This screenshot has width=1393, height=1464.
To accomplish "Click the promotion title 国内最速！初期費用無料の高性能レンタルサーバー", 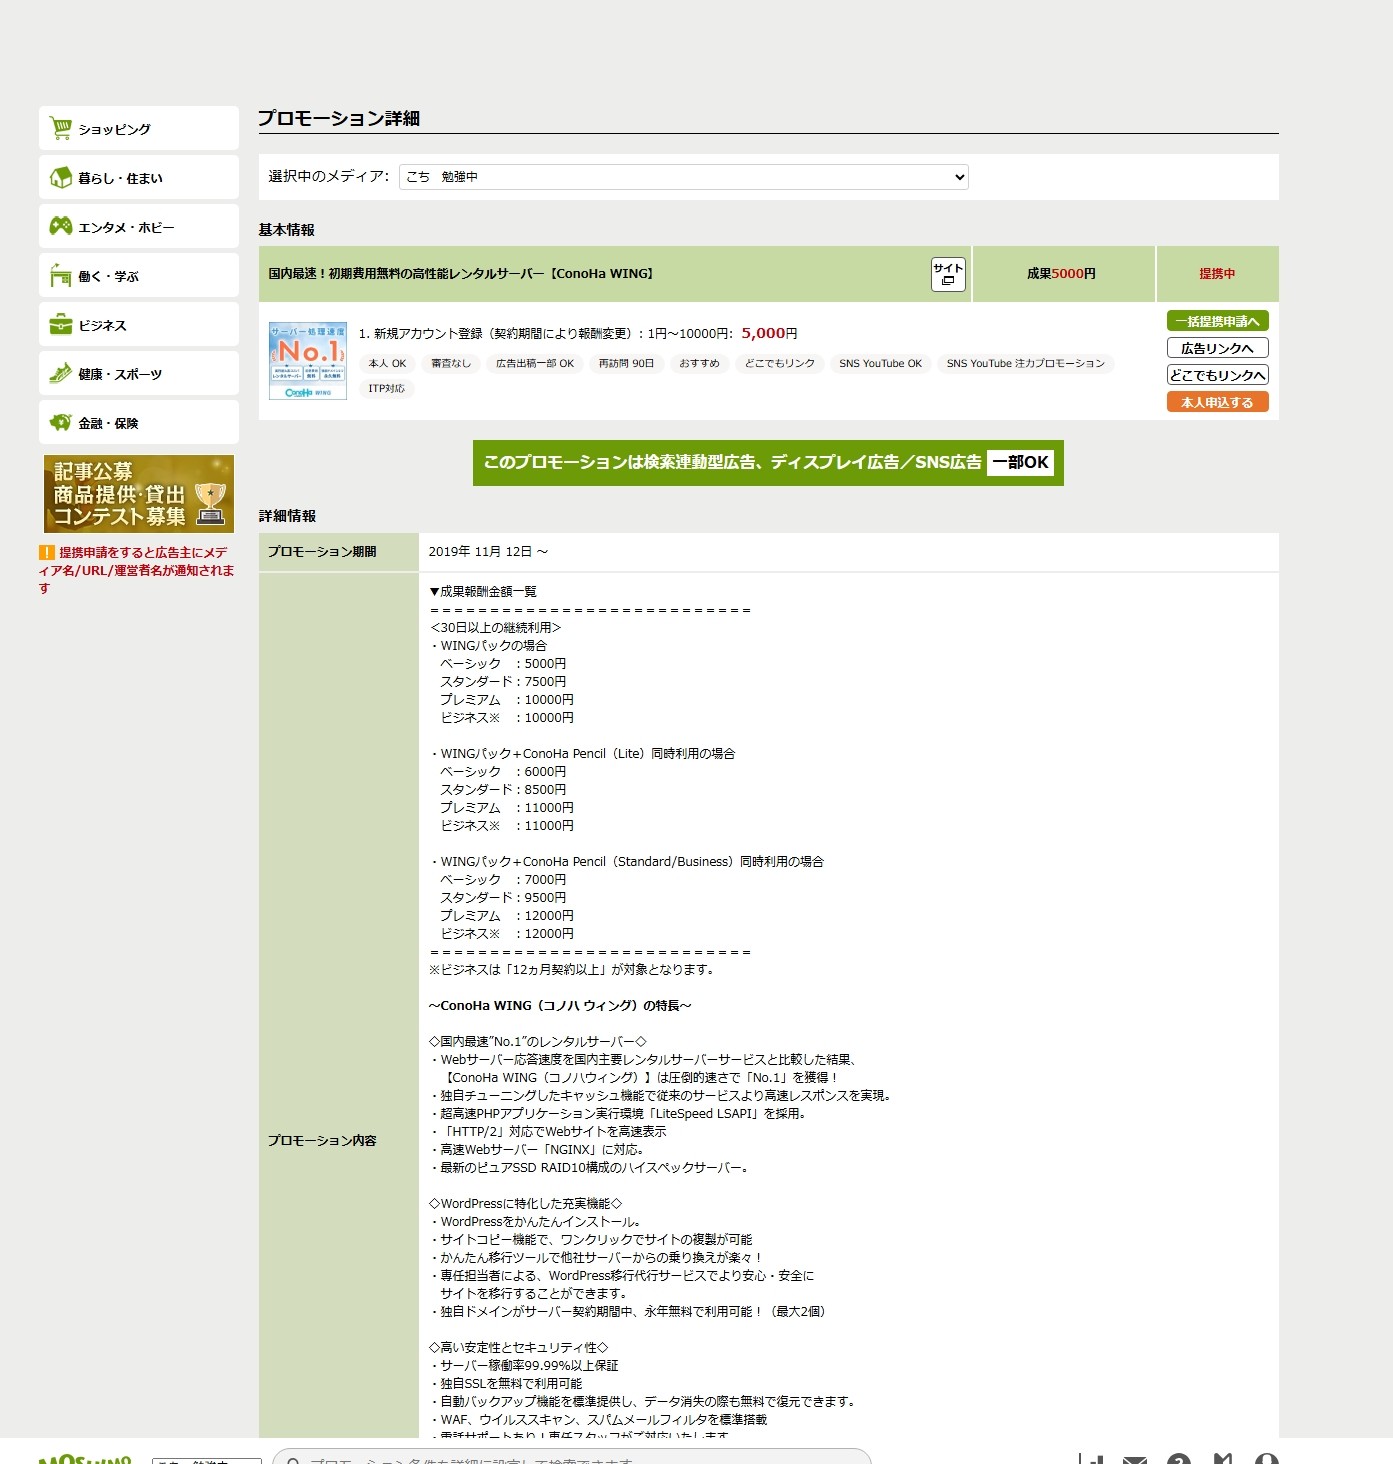I will (x=461, y=274).
